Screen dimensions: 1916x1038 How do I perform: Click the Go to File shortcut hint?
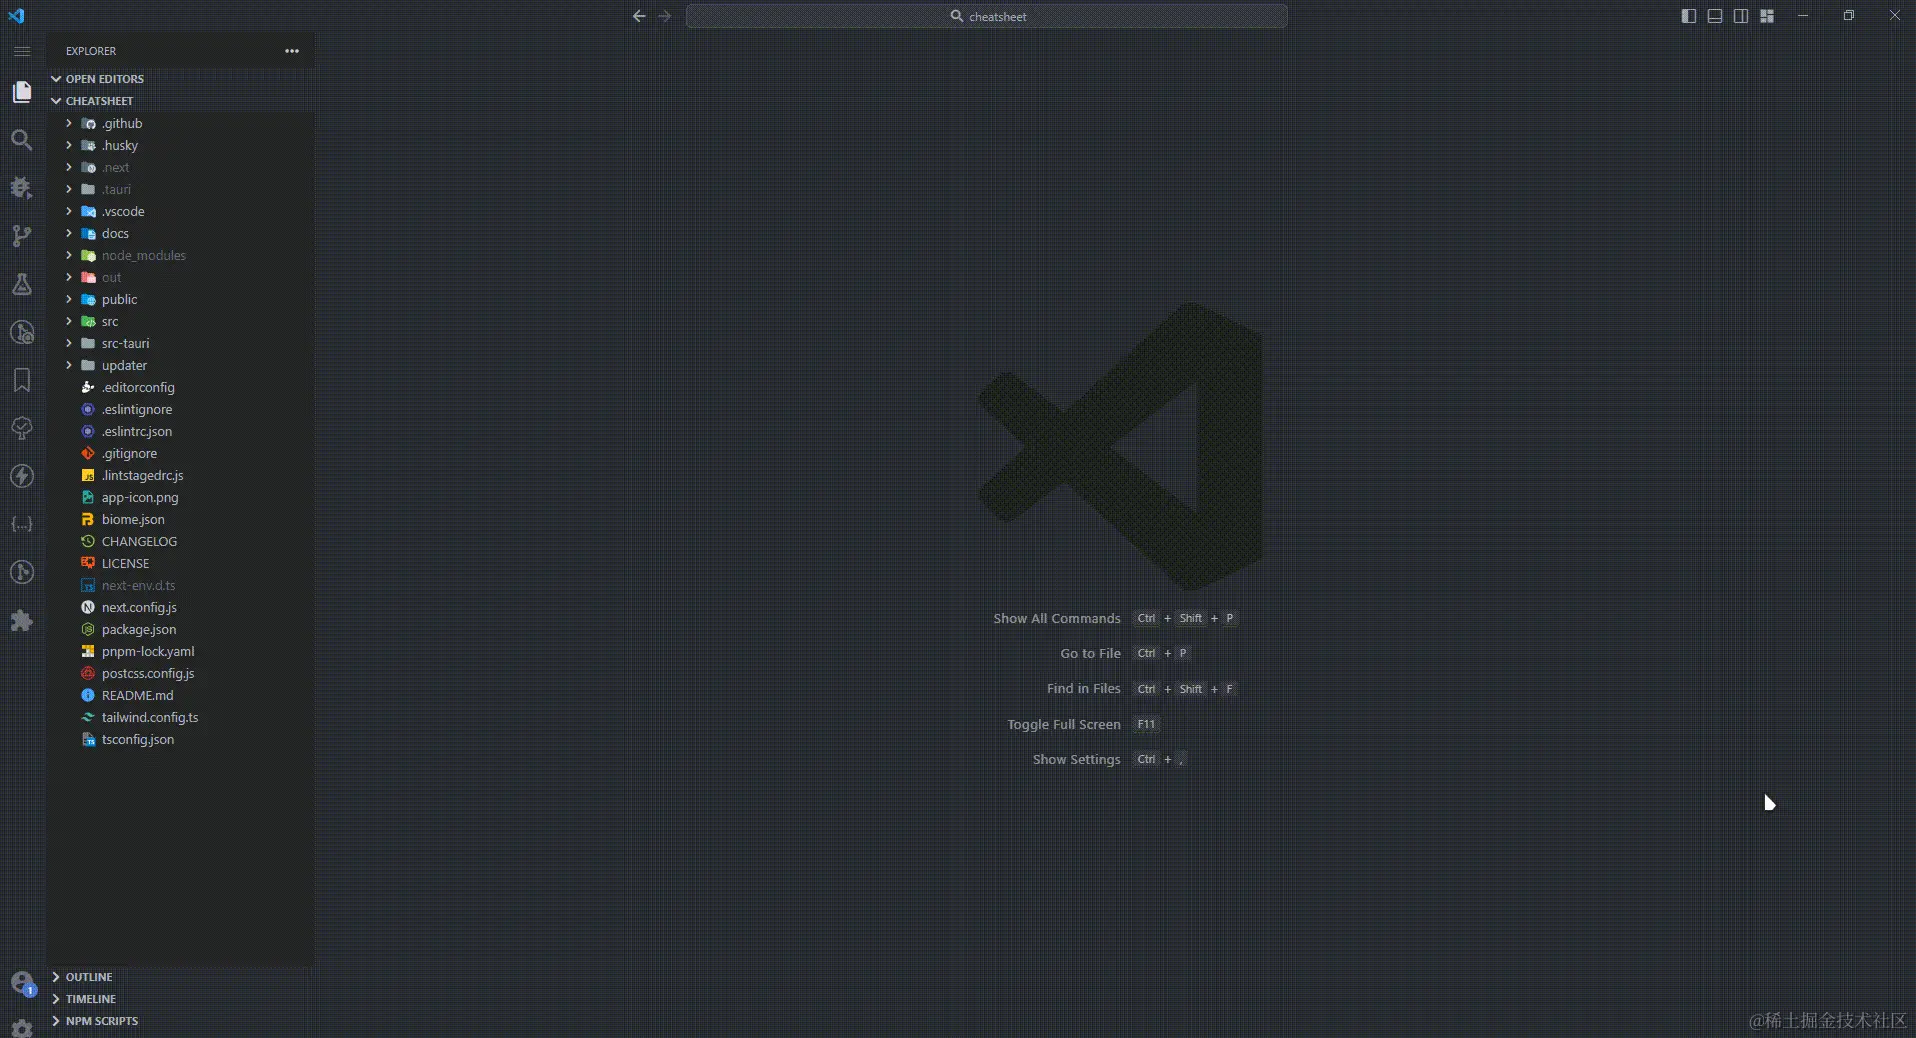(1125, 653)
